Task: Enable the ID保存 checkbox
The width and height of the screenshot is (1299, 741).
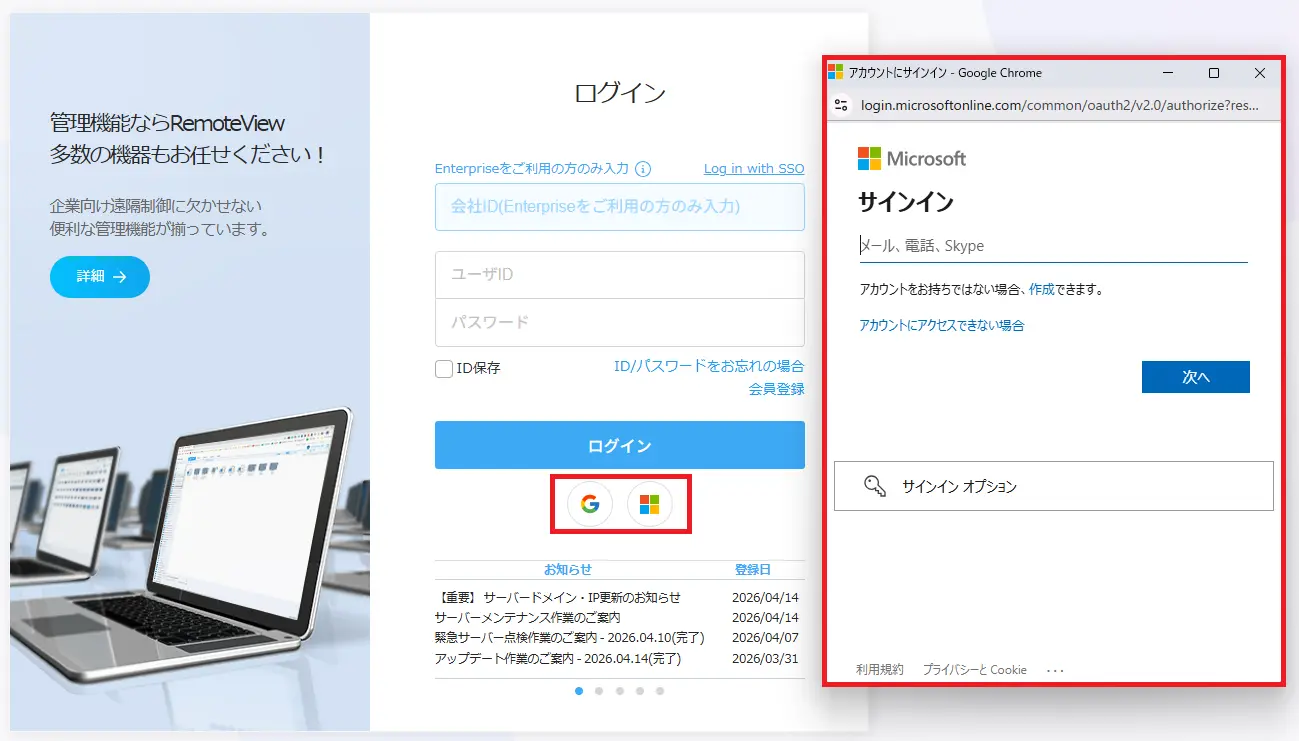Action: point(443,368)
